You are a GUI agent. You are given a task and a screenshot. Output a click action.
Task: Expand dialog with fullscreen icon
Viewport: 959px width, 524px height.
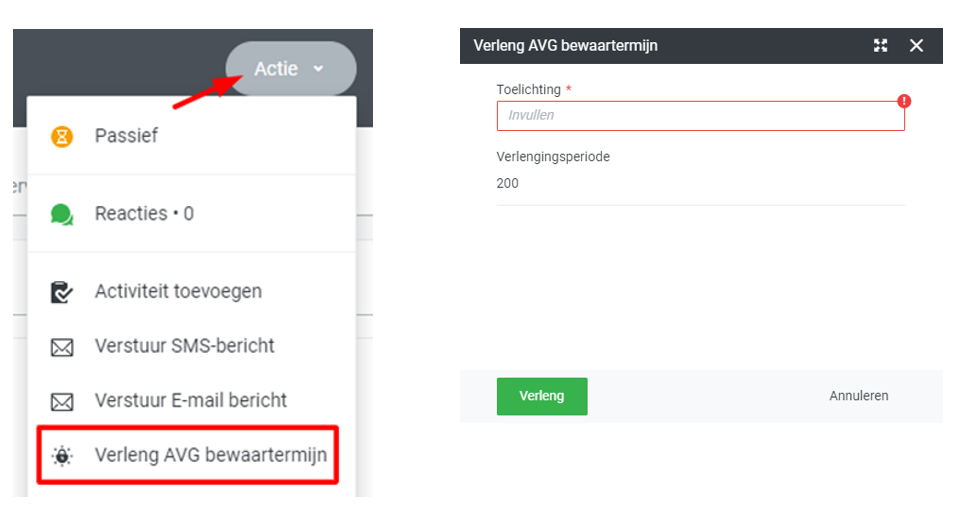[880, 45]
